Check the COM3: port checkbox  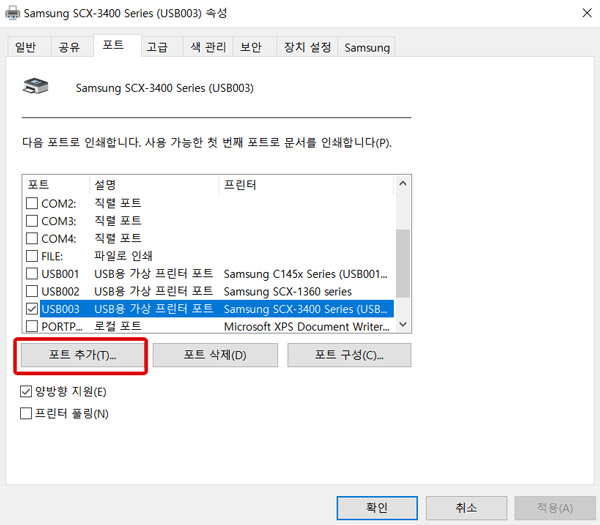[x=32, y=221]
